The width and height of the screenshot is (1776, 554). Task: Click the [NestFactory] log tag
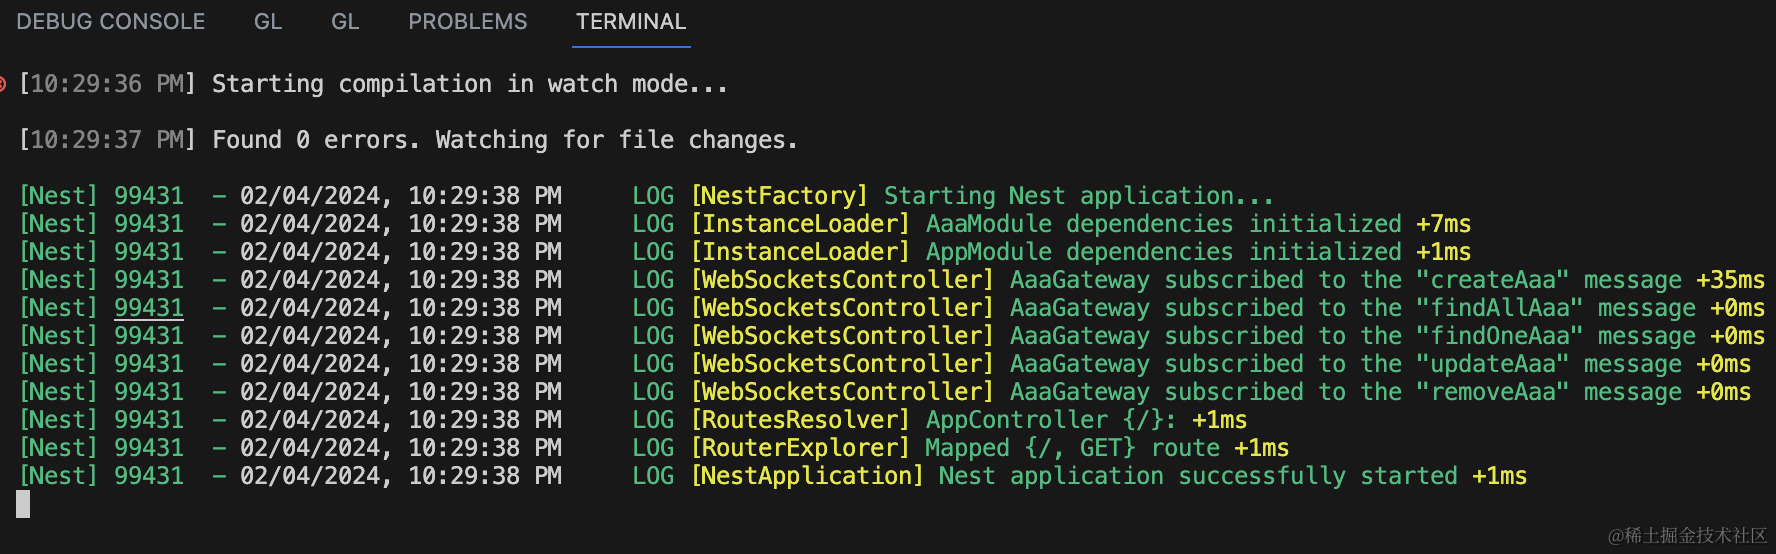click(x=780, y=196)
